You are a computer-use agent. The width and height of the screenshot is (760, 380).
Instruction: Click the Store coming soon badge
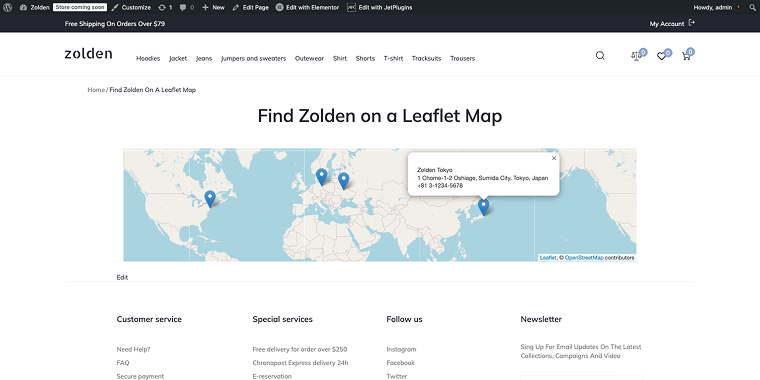click(80, 7)
